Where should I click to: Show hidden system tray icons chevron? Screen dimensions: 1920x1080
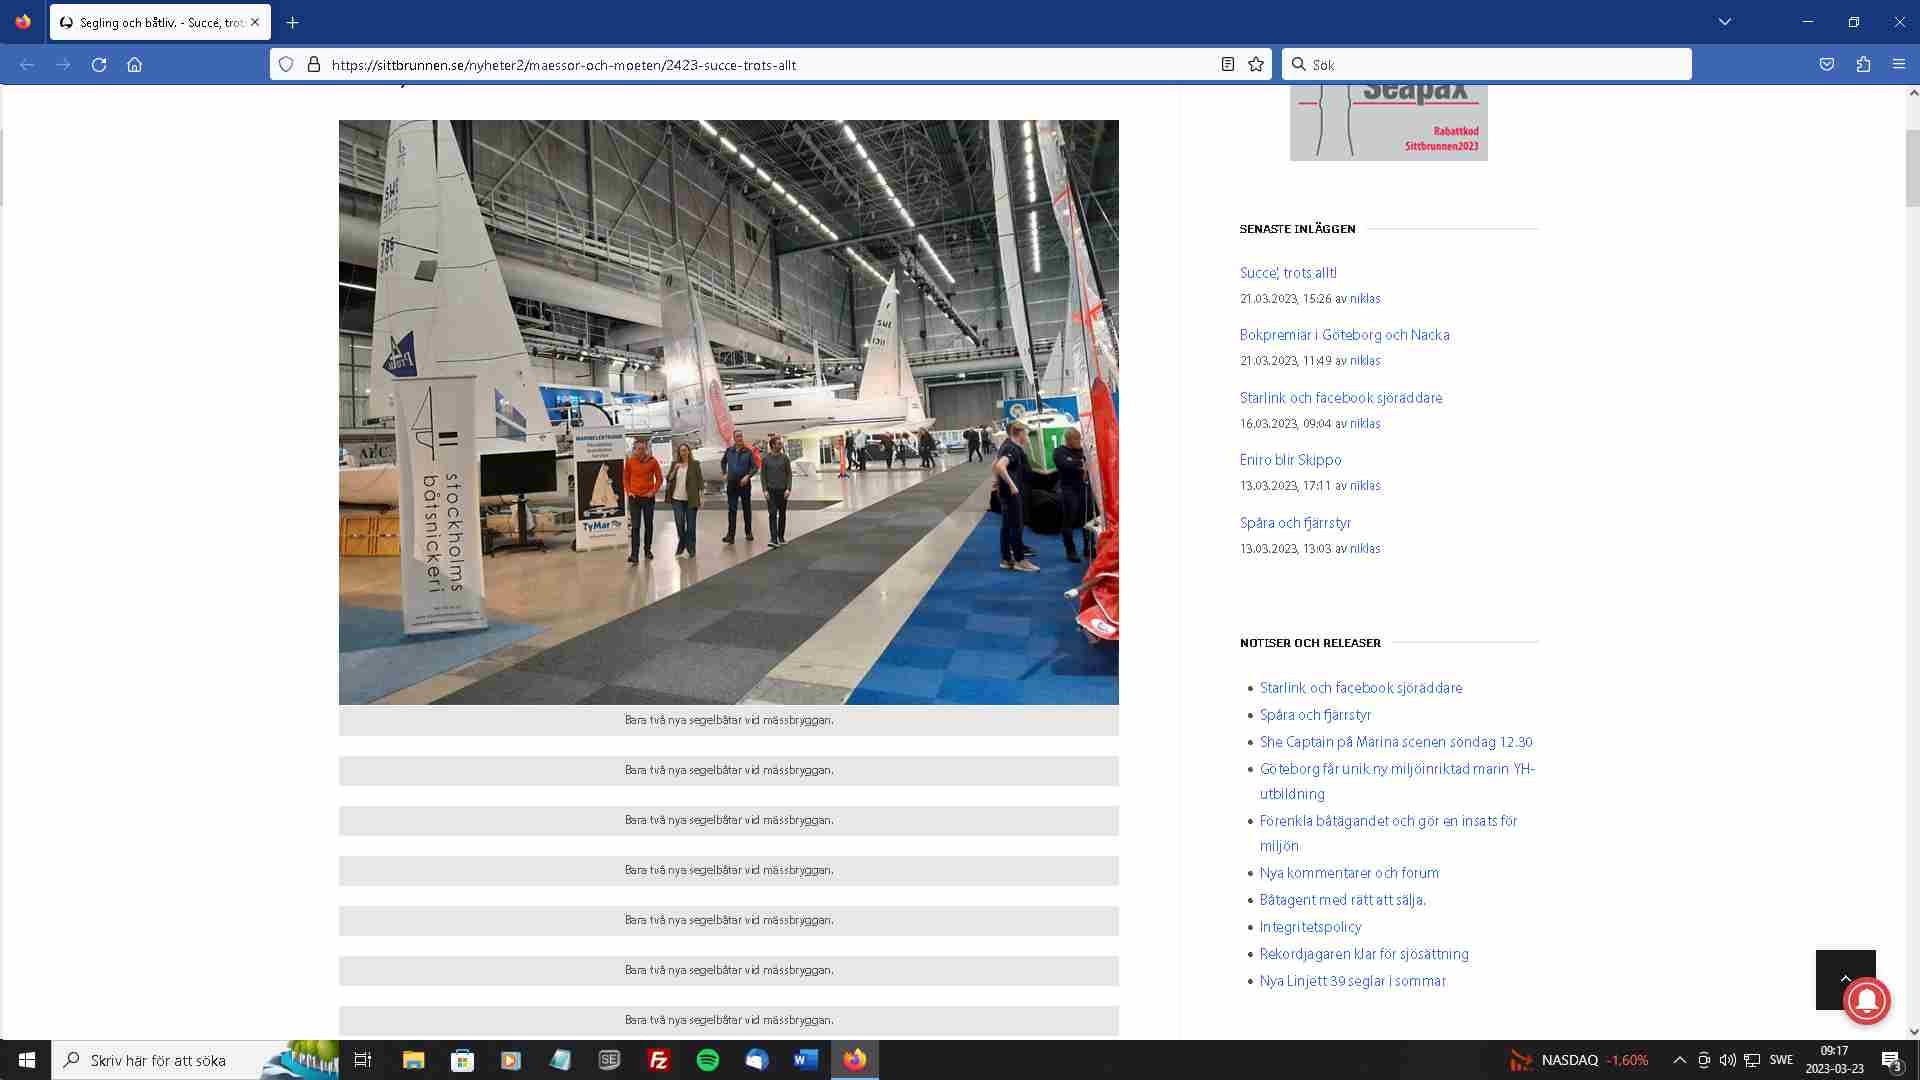(1680, 1060)
